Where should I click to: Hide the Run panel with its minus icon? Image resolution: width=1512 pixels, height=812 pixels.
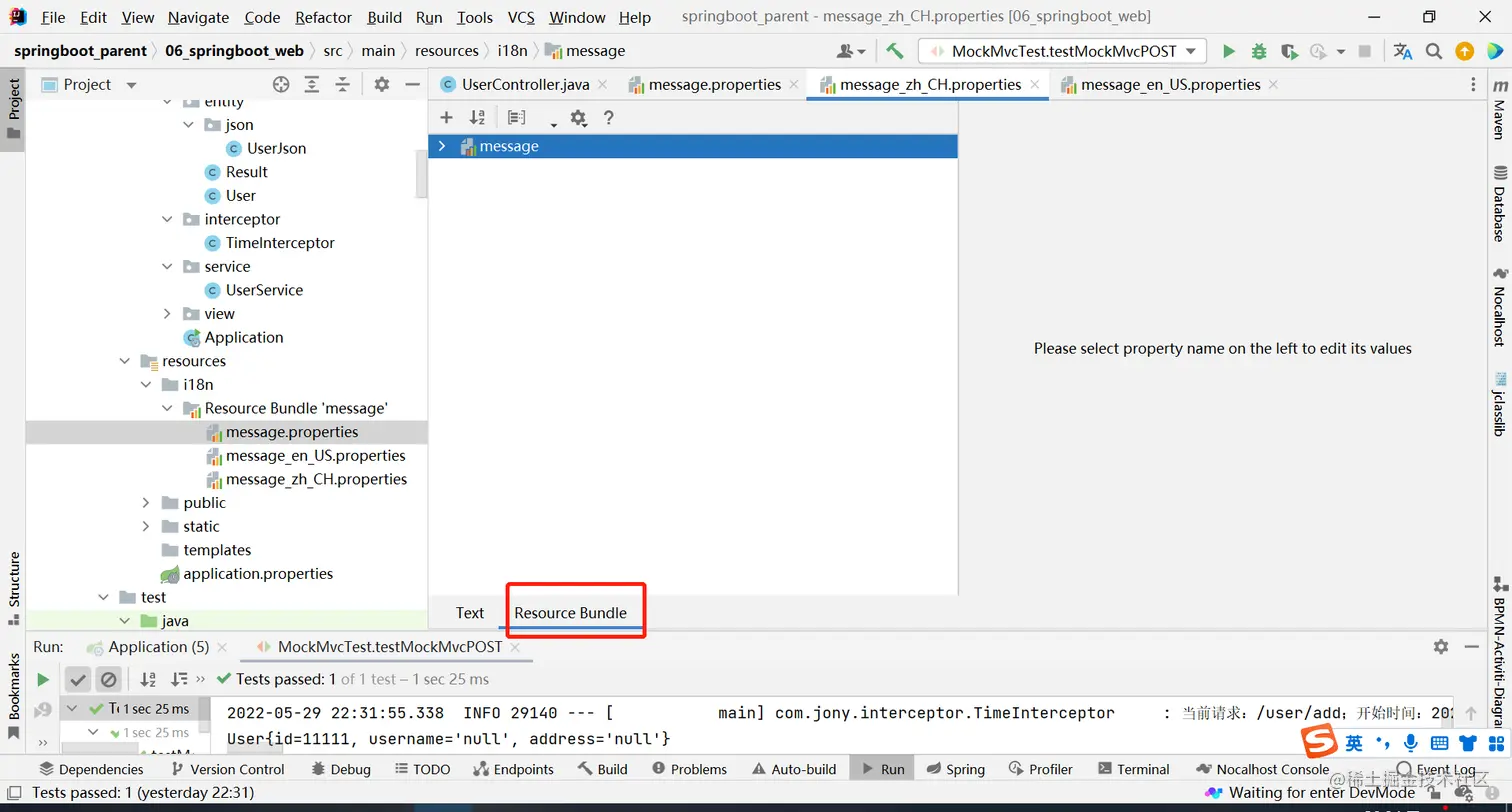[1473, 647]
